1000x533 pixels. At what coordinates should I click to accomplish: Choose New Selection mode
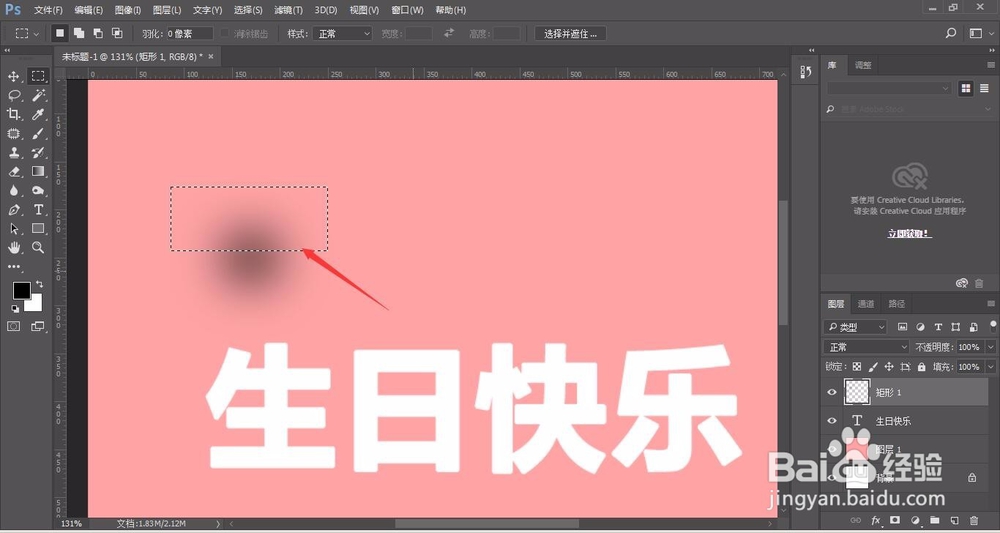coord(60,33)
